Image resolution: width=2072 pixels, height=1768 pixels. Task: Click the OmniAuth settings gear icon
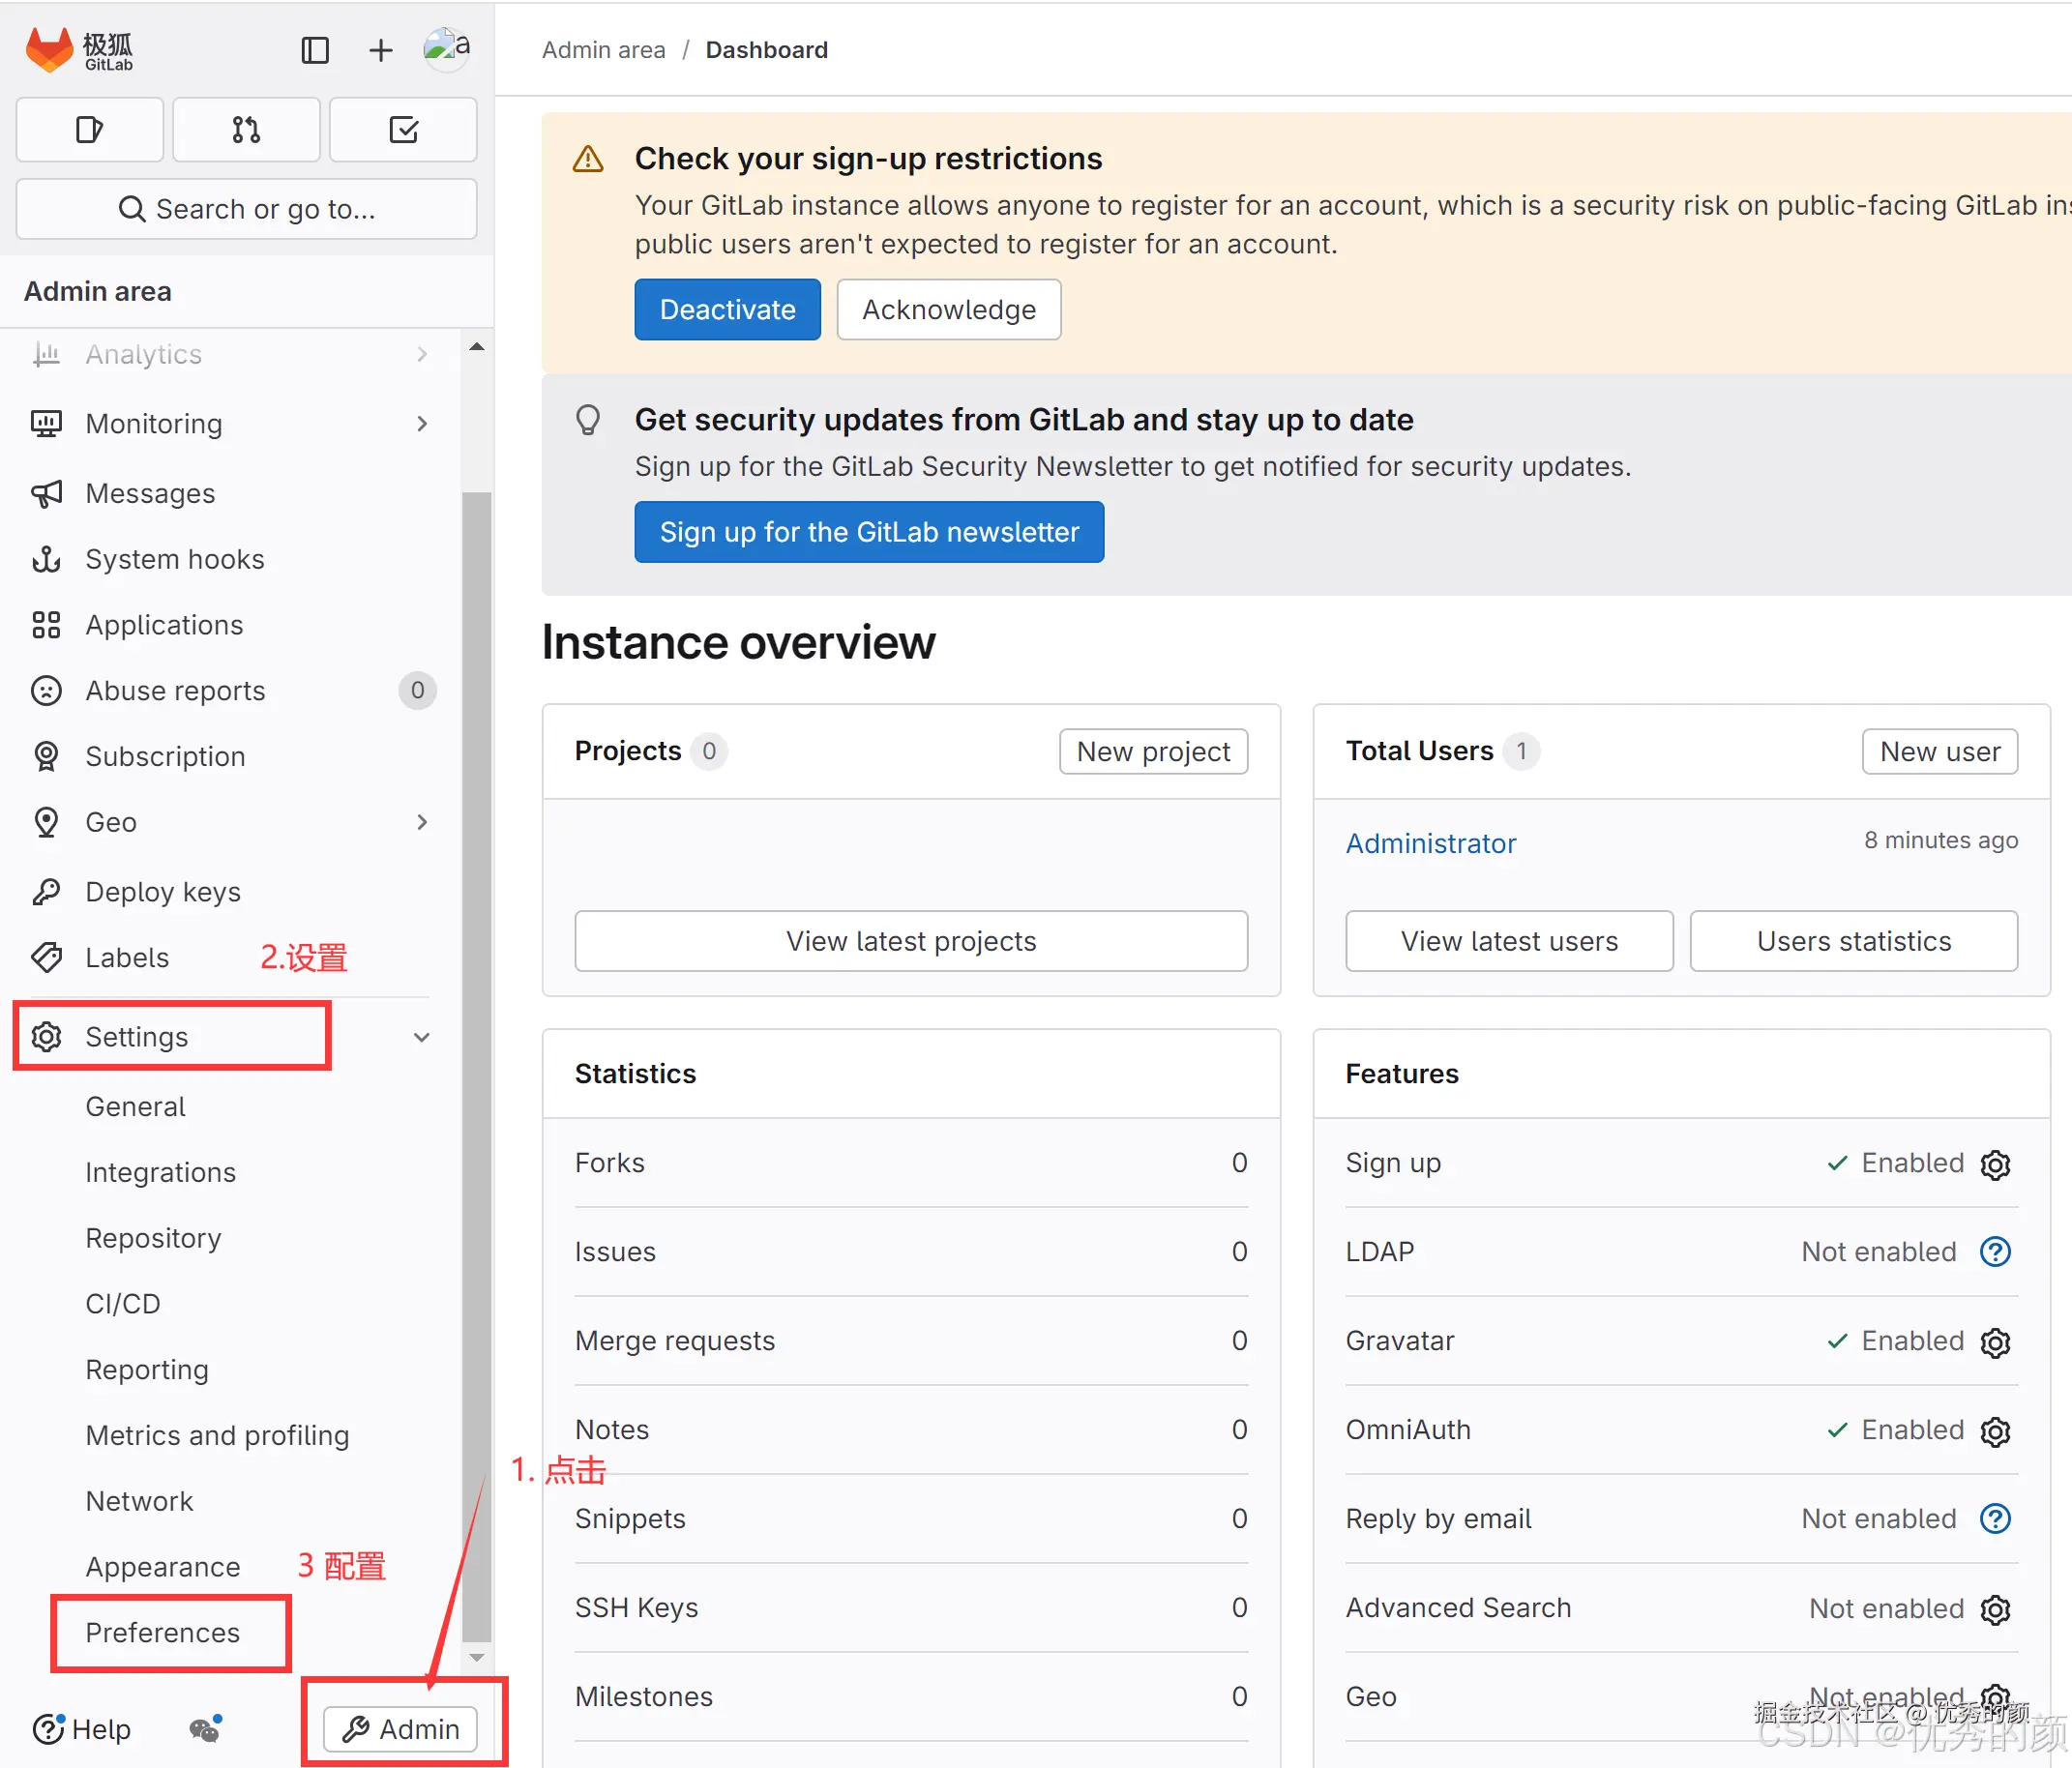point(1995,1431)
